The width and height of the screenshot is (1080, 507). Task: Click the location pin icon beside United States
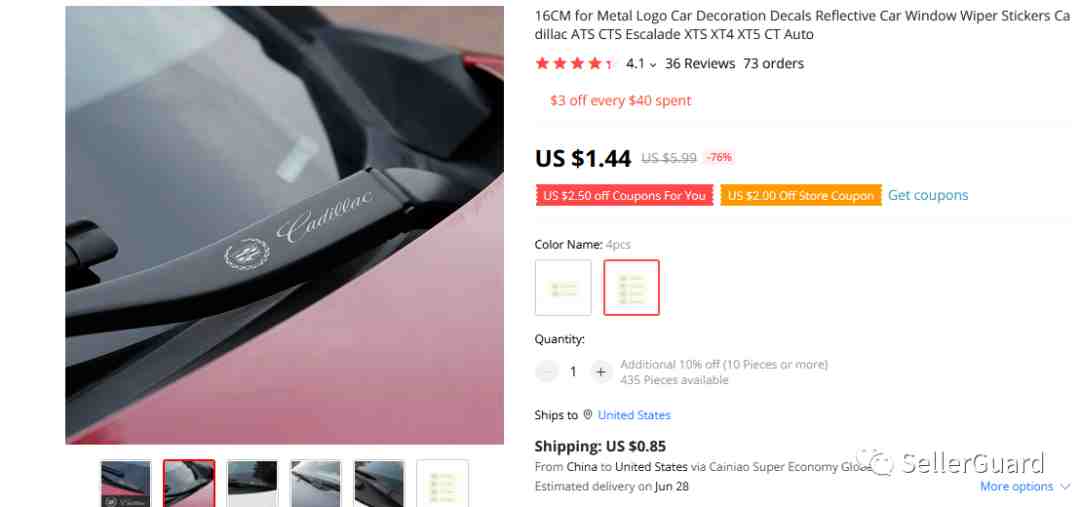588,415
